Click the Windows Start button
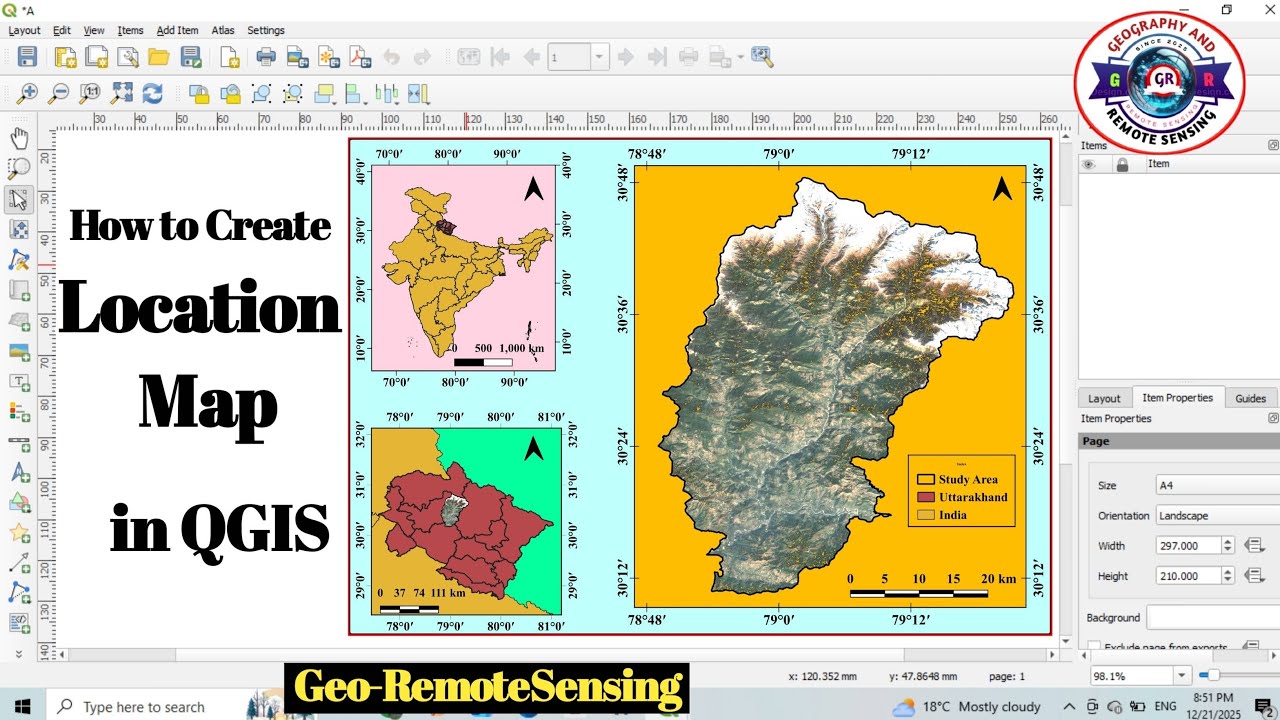Image resolution: width=1280 pixels, height=720 pixels. click(x=23, y=706)
